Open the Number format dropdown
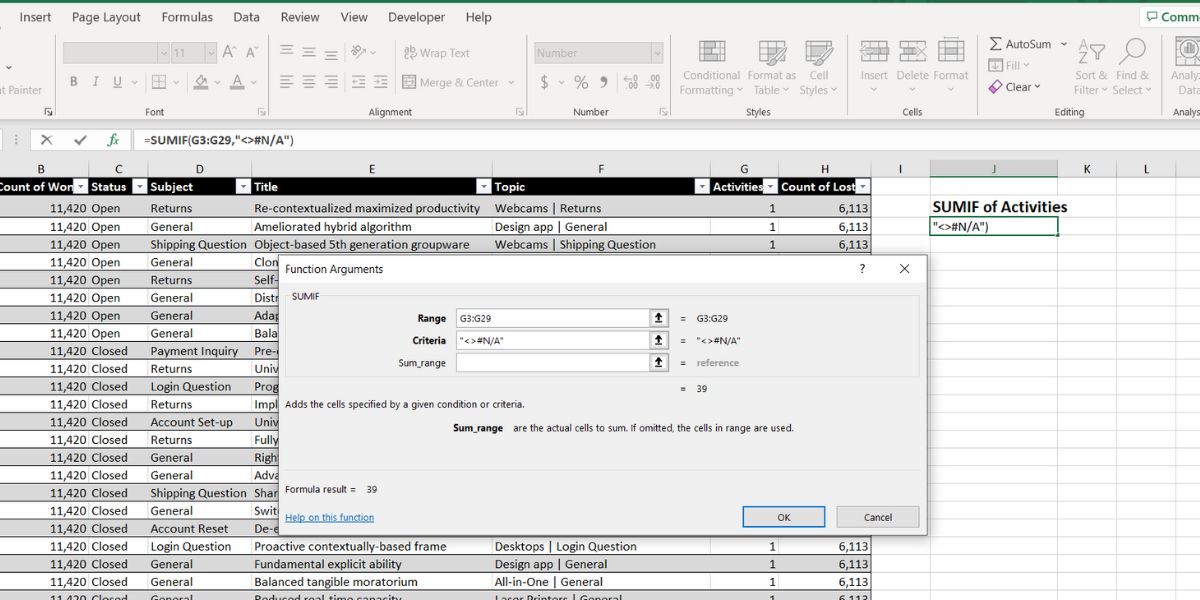Viewport: 1200px width, 600px height. pyautogui.click(x=657, y=53)
